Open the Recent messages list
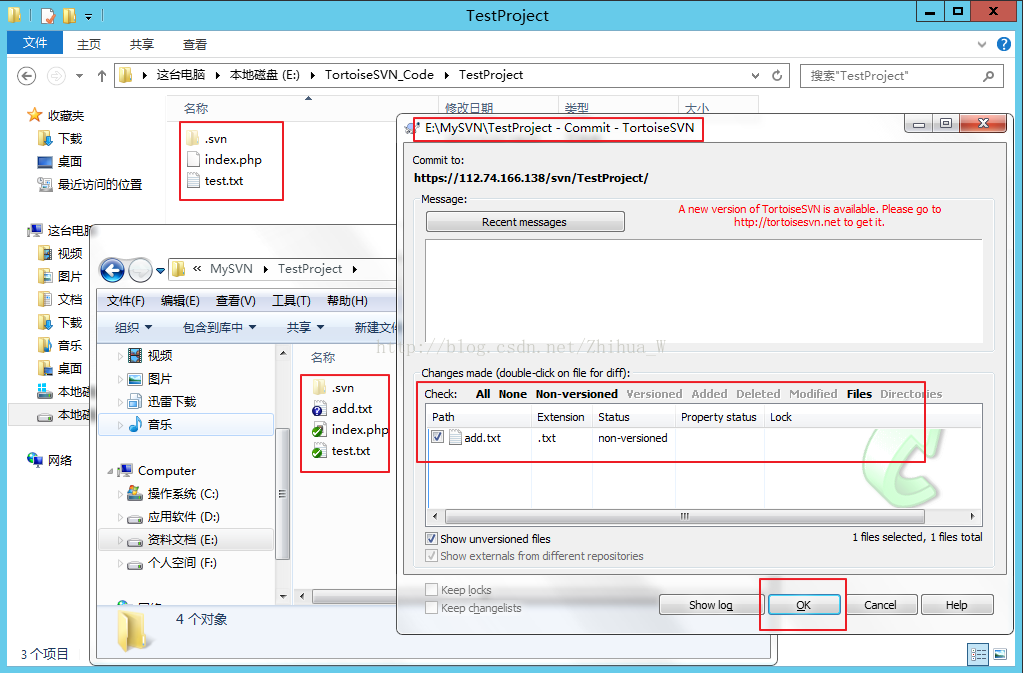 point(525,222)
